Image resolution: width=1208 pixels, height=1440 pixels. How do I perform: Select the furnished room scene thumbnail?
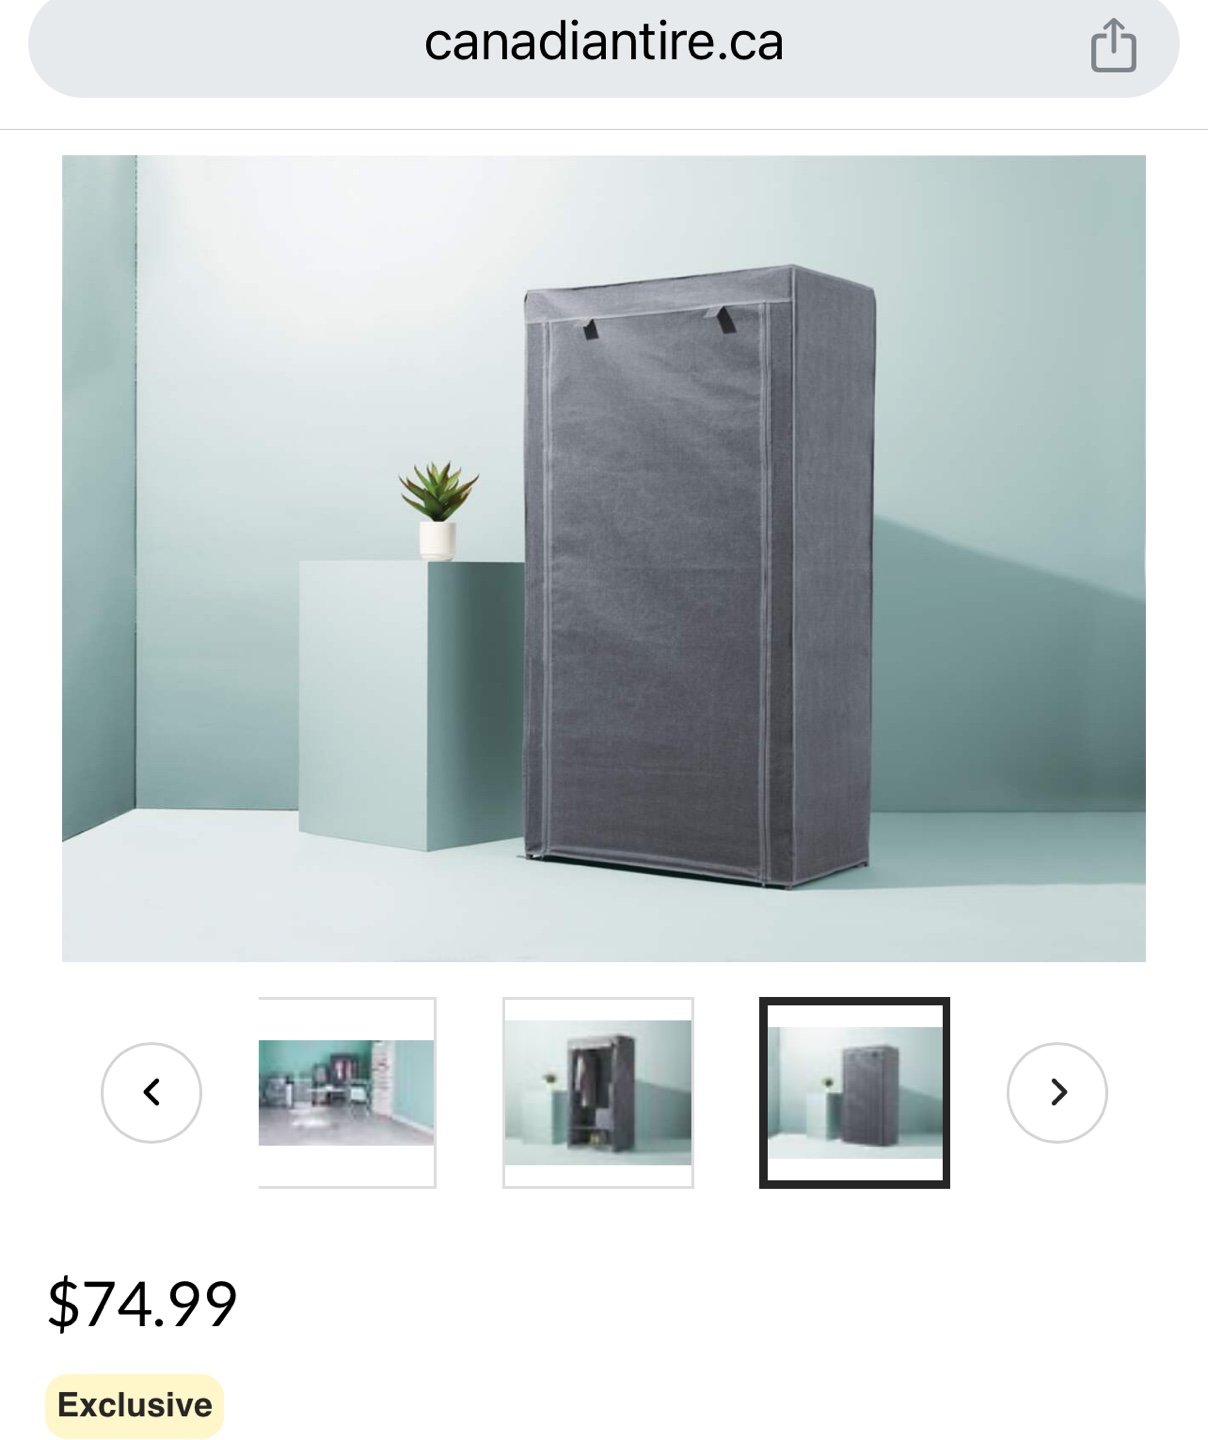pyautogui.click(x=347, y=1092)
